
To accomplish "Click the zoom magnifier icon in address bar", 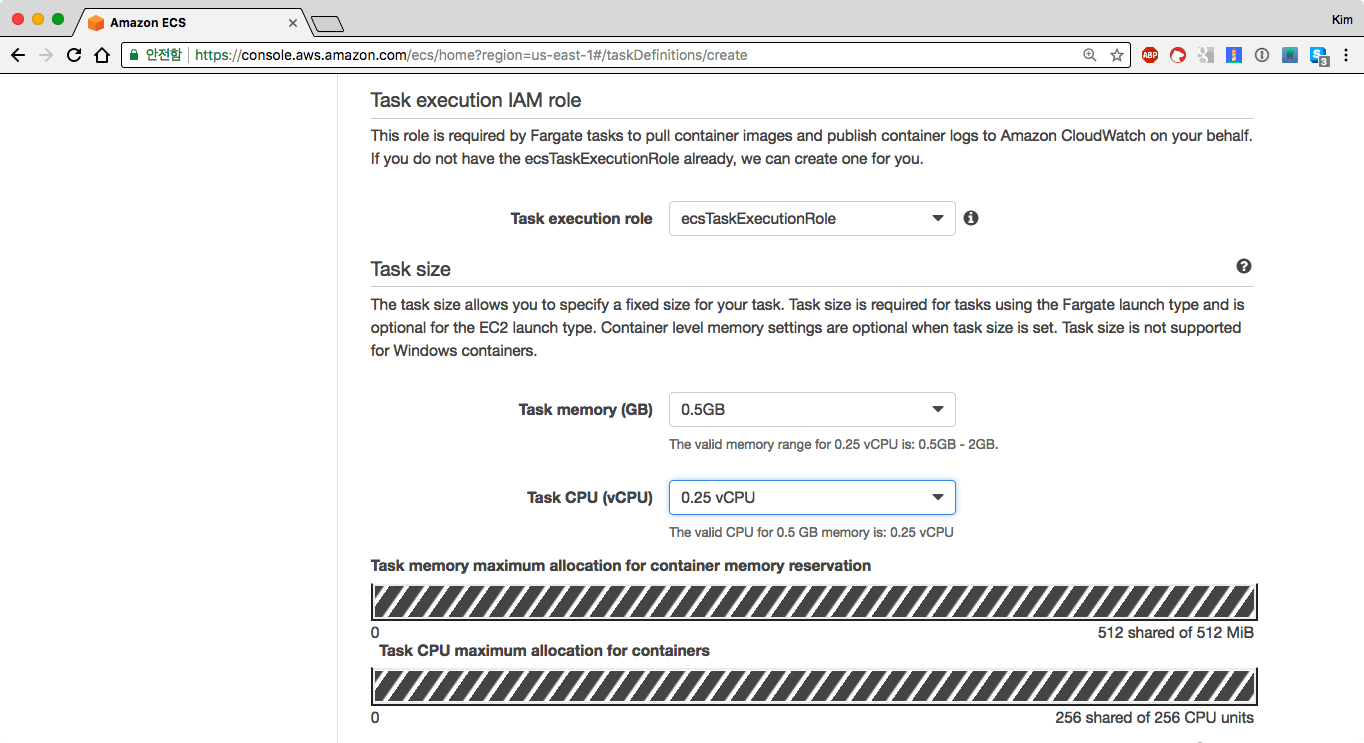I will click(x=1090, y=55).
